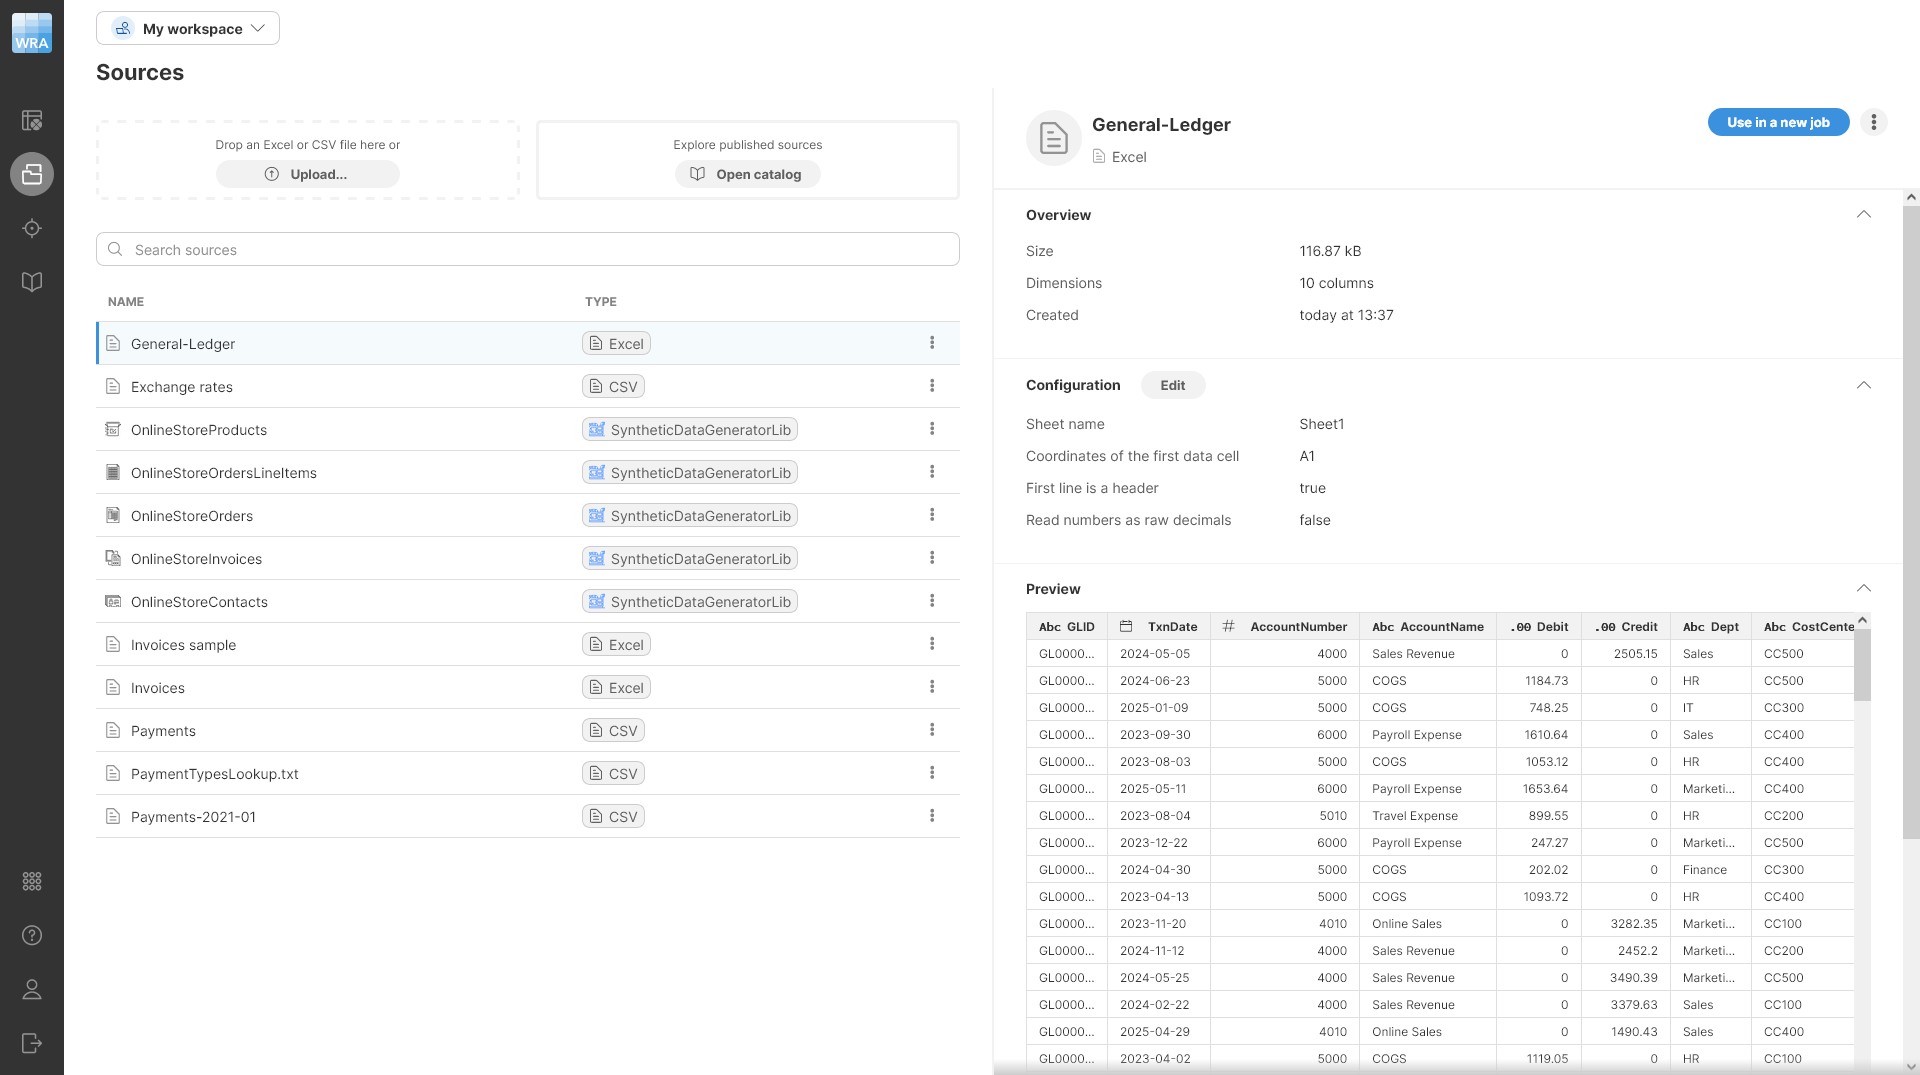1920x1075 pixels.
Task: Collapse the Configuration section
Action: [1864, 385]
